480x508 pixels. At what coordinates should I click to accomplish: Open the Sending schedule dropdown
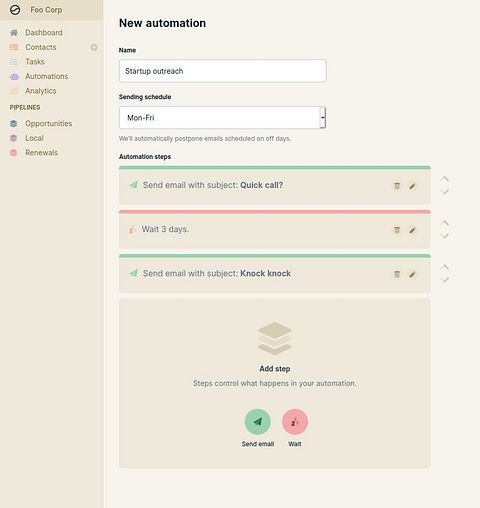(x=222, y=118)
